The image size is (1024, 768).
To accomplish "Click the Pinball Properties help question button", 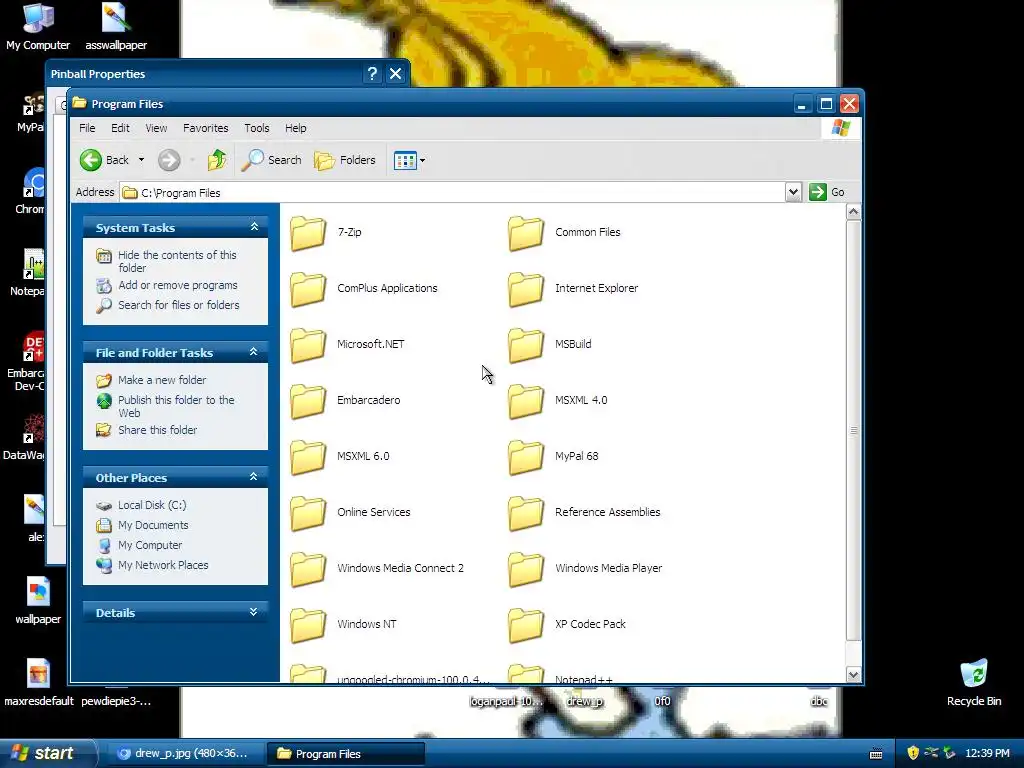I will (372, 74).
